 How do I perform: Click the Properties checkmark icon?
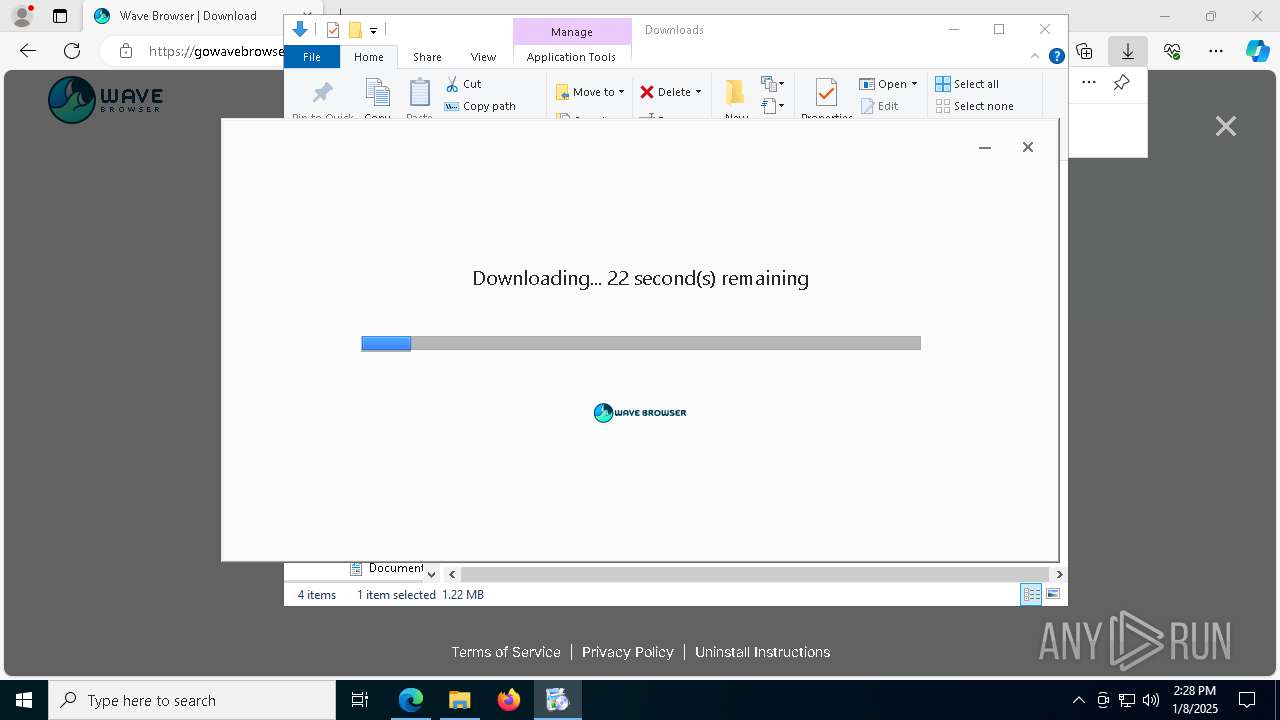[x=826, y=93]
